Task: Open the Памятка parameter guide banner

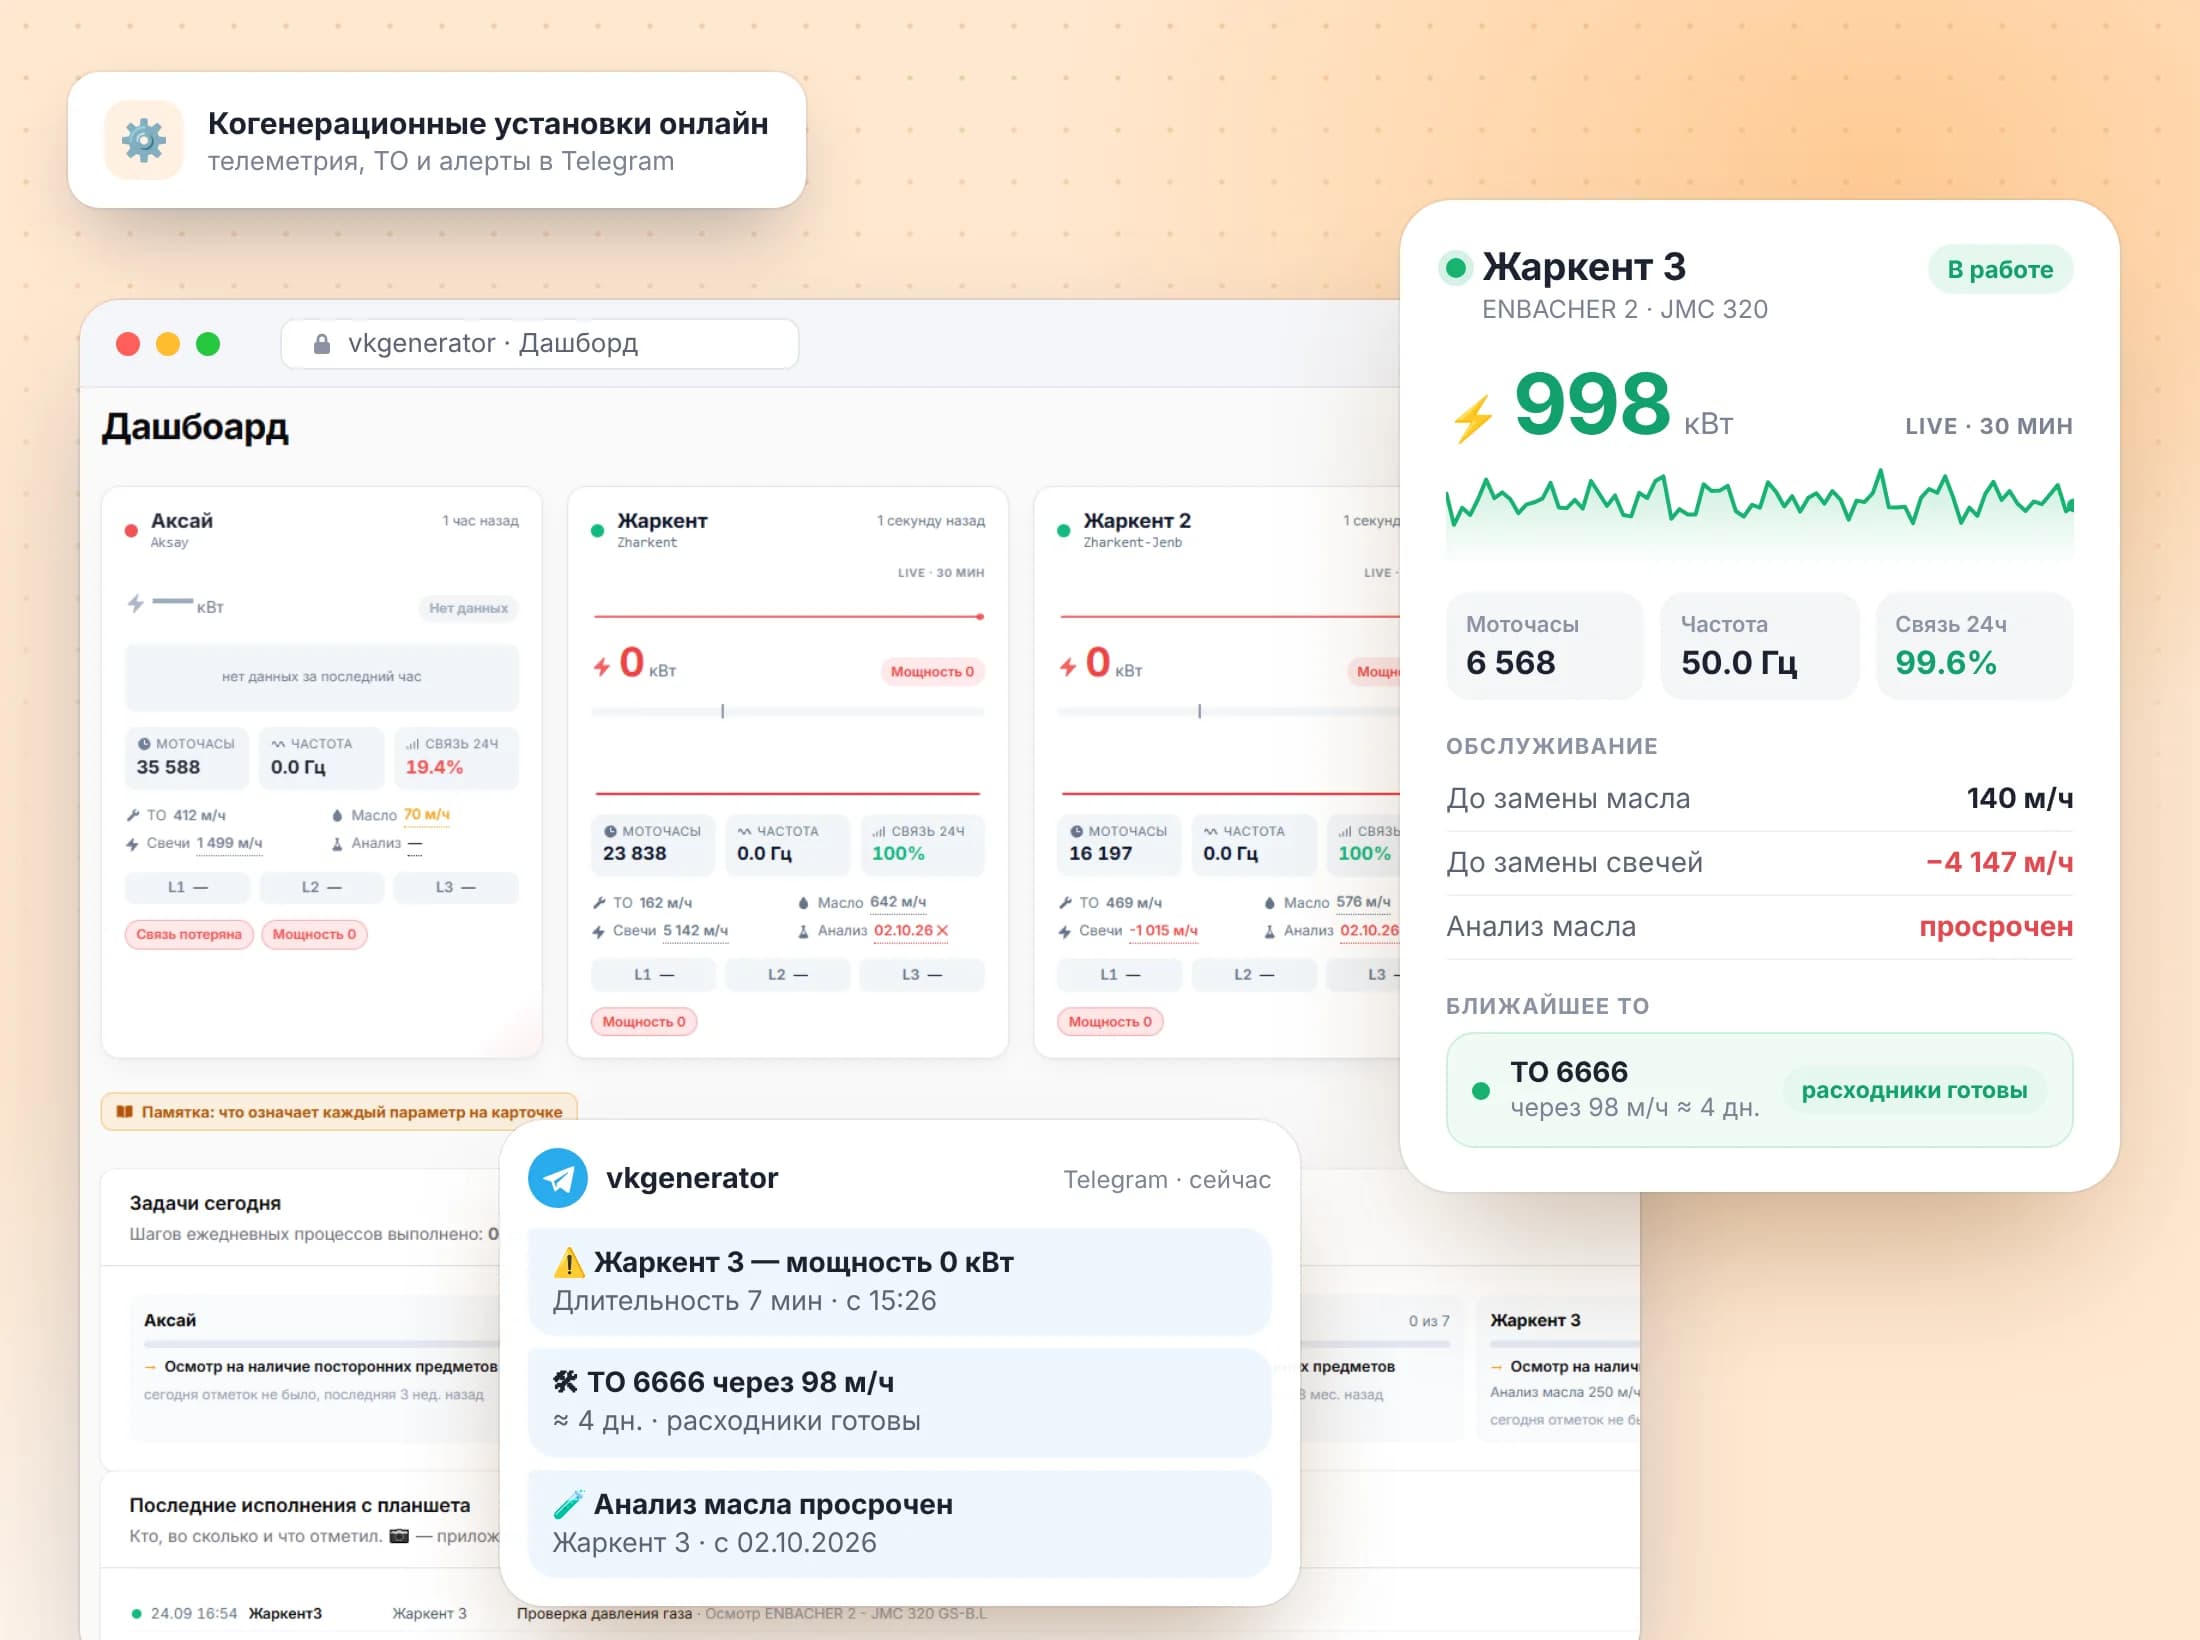Action: 339,1111
